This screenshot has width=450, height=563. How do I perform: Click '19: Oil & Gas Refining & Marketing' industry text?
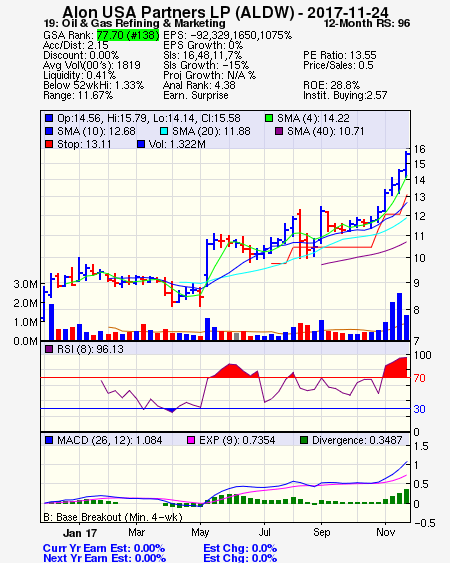point(134,23)
